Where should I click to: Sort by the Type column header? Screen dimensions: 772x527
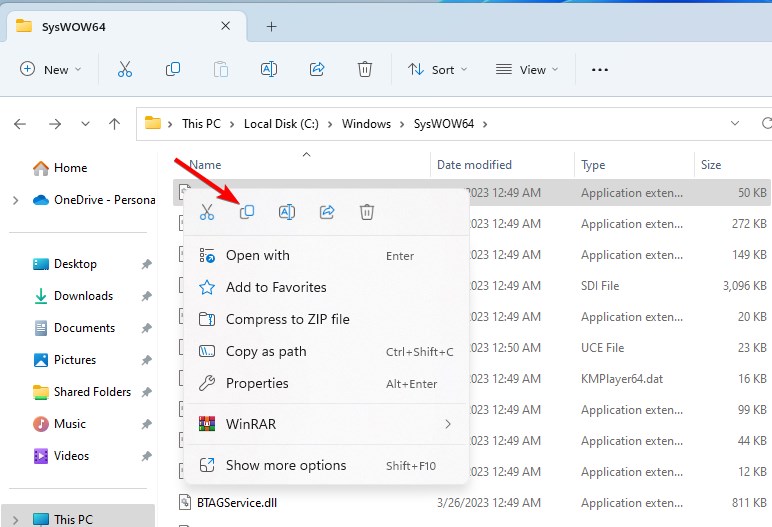click(593, 165)
